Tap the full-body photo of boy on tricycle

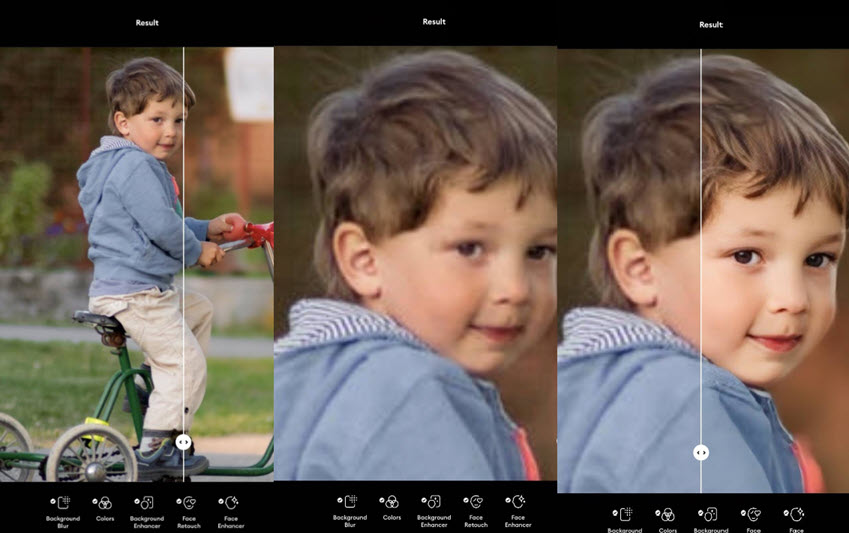[x=136, y=264]
